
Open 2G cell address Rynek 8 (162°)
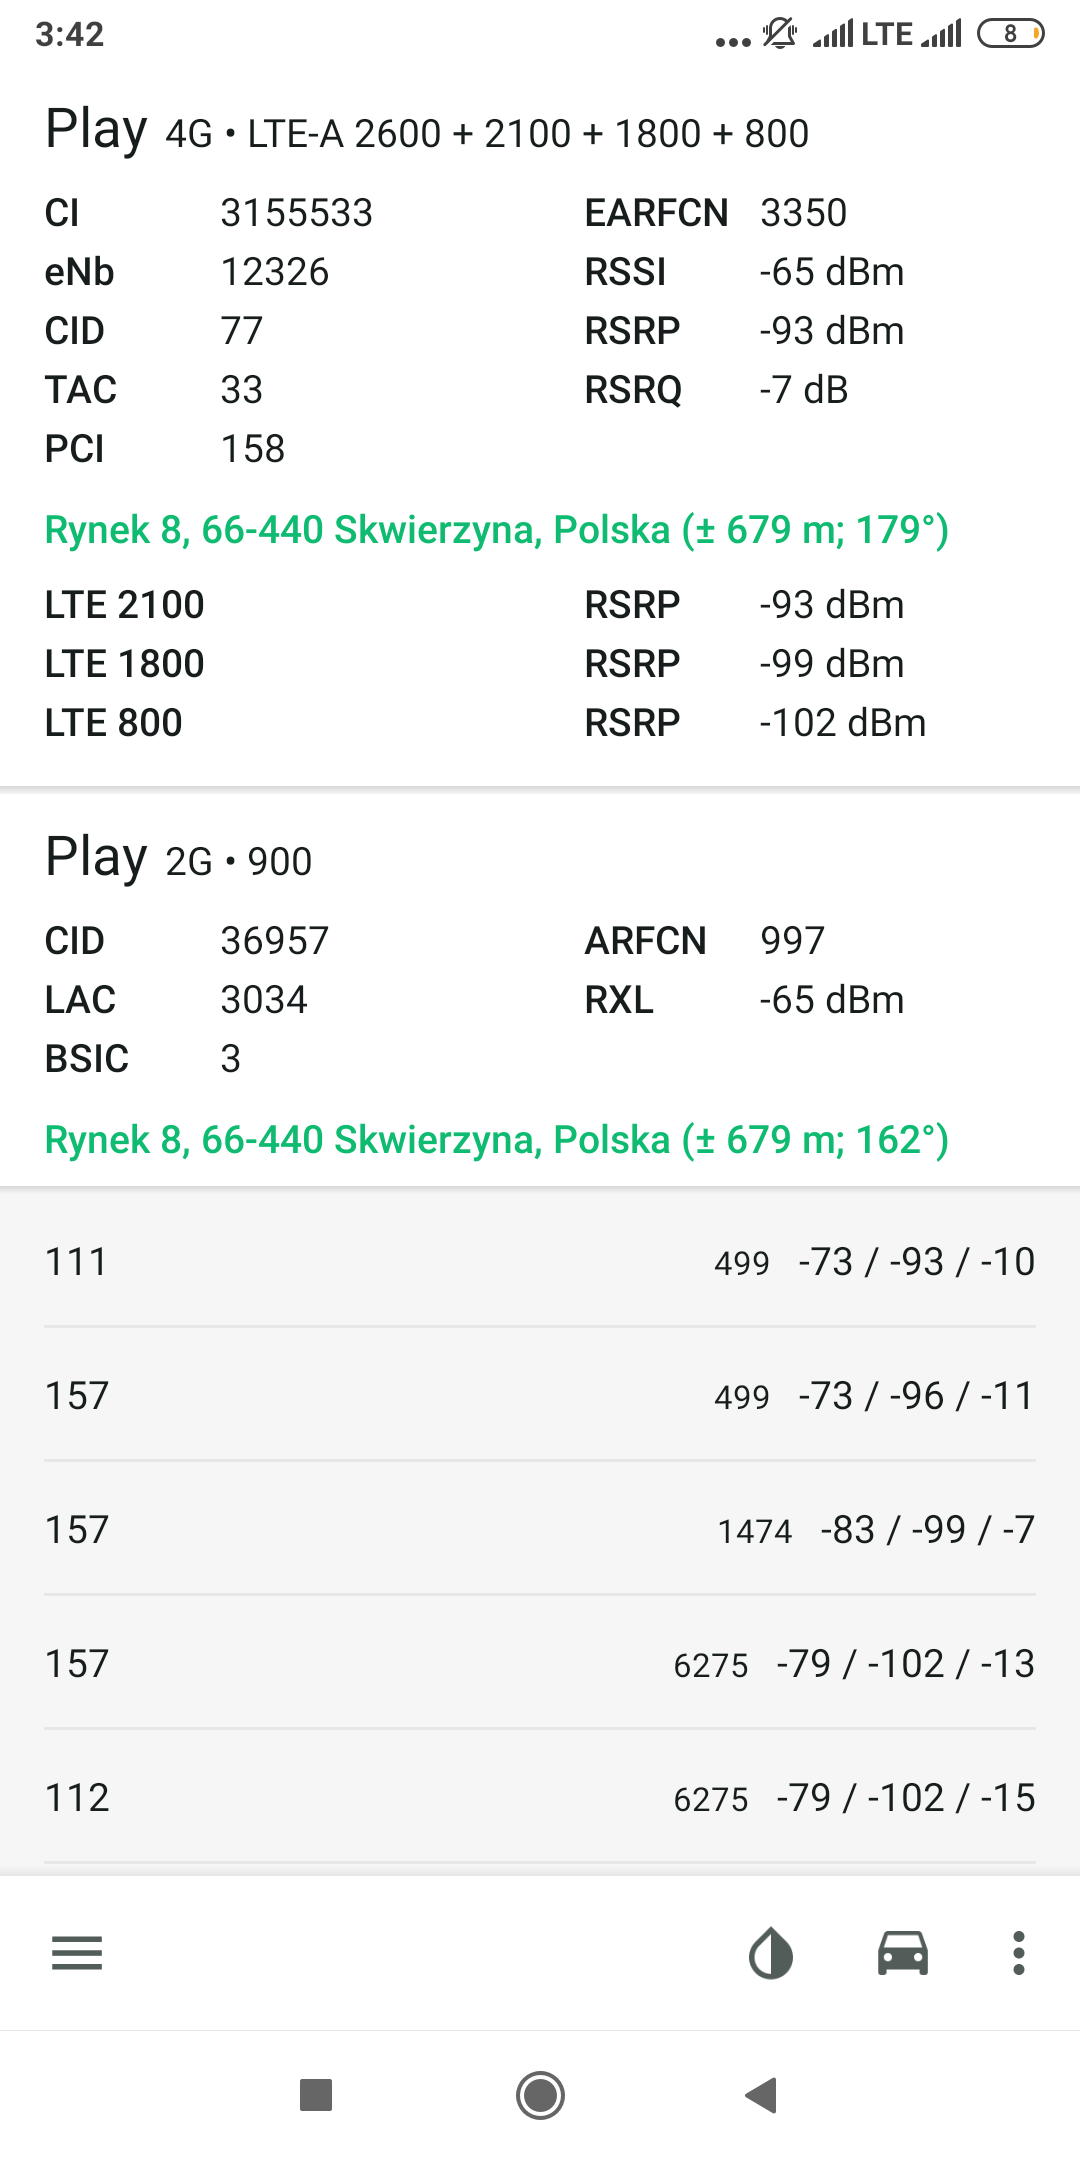click(496, 1140)
